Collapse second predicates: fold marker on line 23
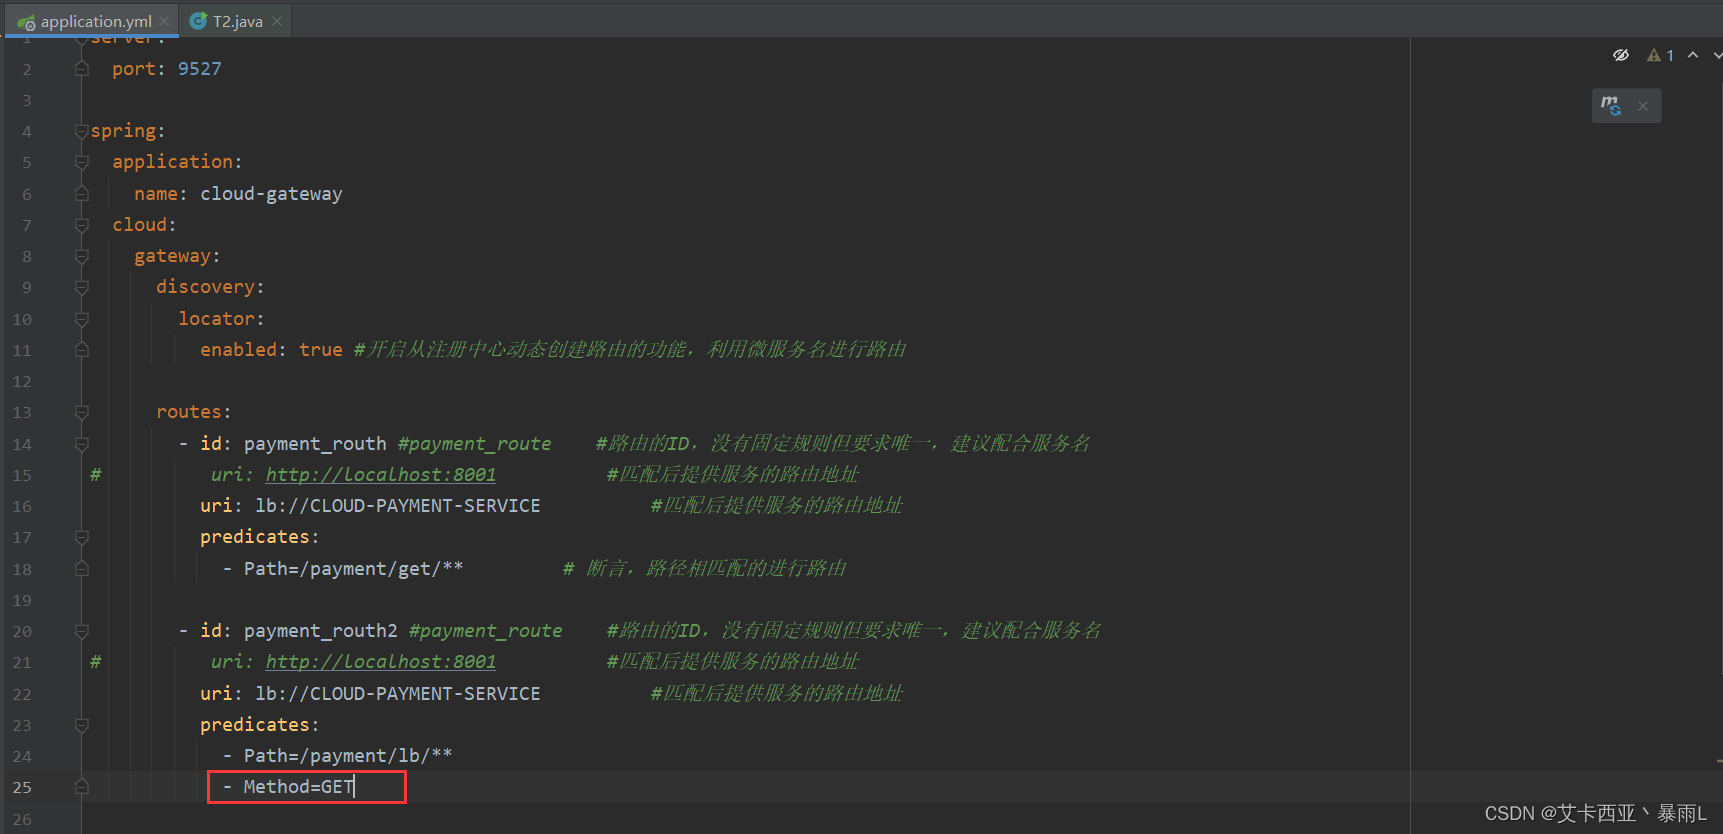 (82, 725)
